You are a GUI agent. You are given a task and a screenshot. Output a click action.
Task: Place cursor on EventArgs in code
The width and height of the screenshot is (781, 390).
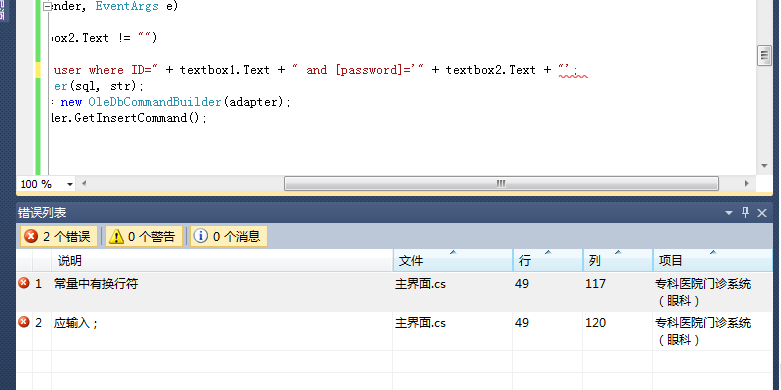pos(127,6)
